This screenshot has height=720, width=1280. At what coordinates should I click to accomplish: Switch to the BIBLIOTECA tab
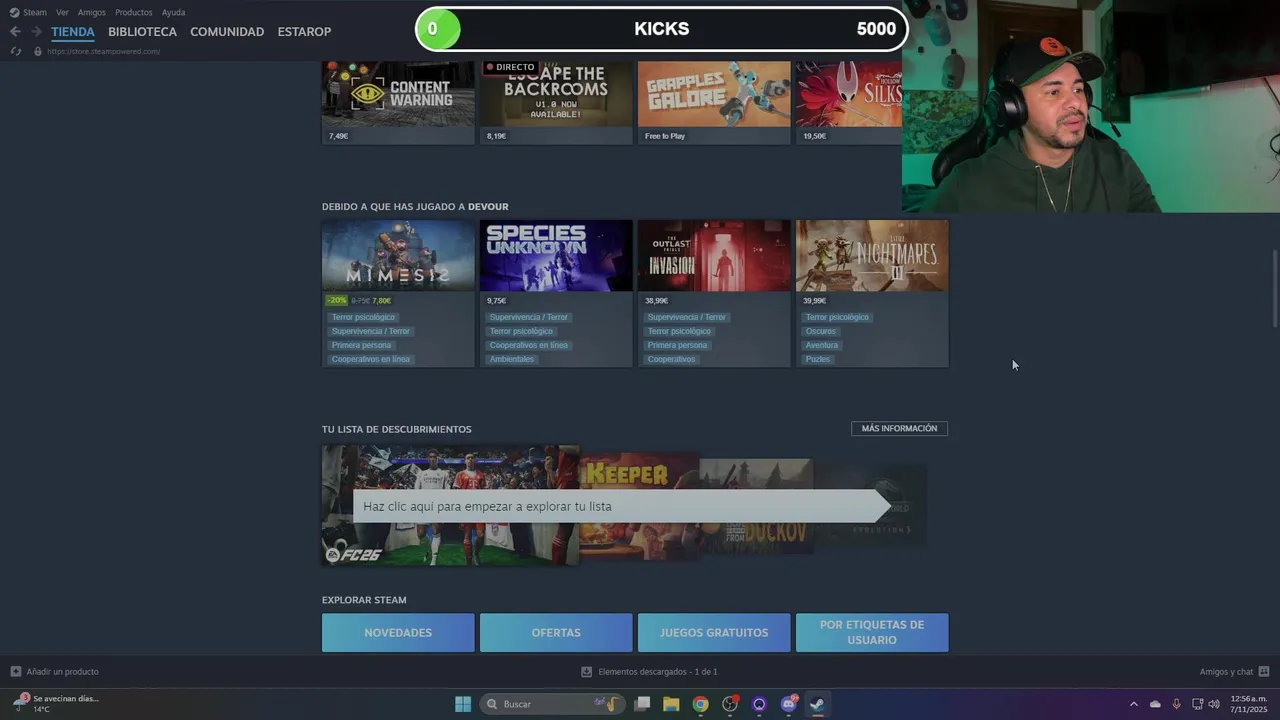pos(142,32)
